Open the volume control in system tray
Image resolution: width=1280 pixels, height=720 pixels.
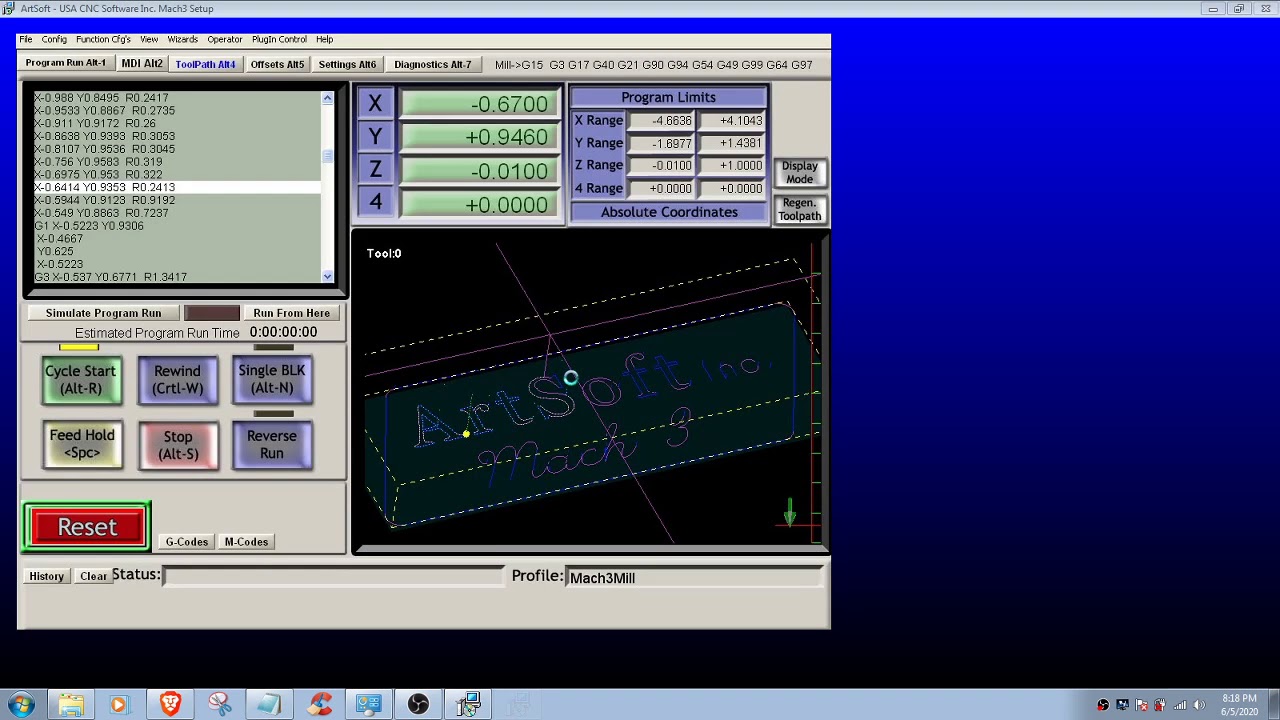pyautogui.click(x=1199, y=705)
